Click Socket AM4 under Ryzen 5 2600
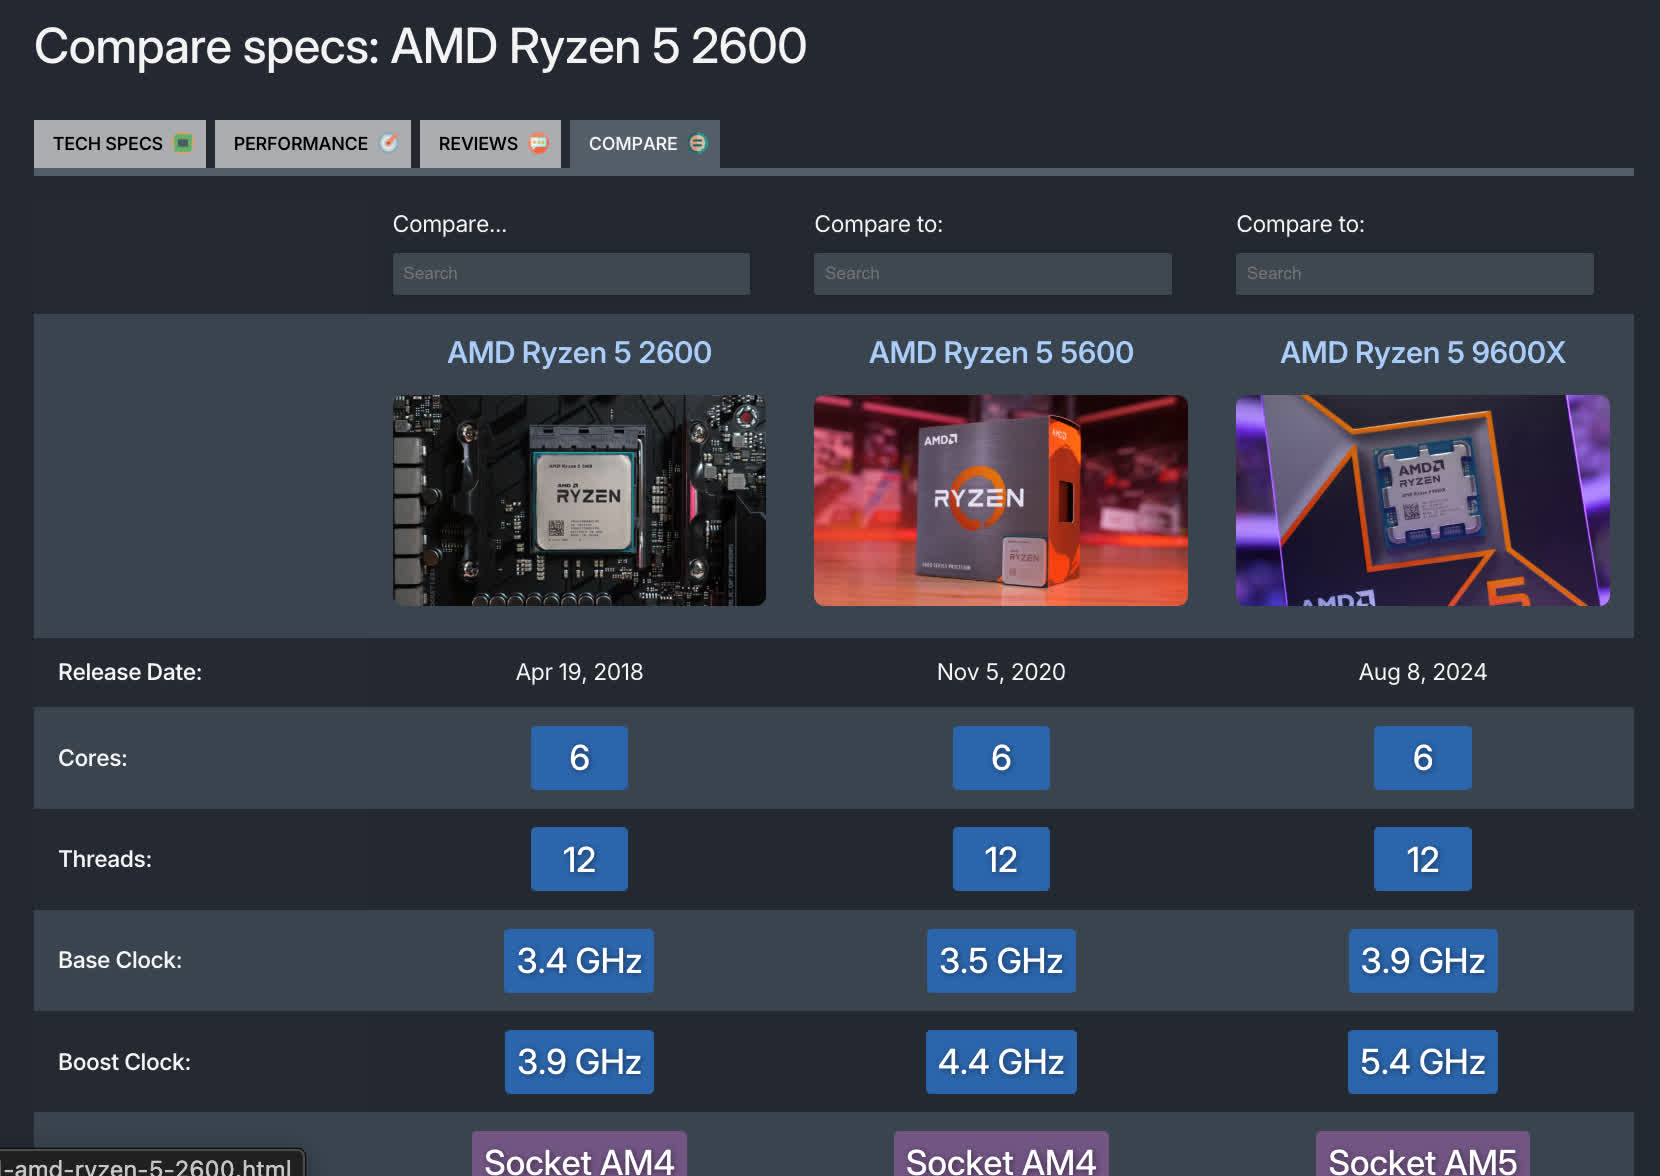 pos(579,1159)
